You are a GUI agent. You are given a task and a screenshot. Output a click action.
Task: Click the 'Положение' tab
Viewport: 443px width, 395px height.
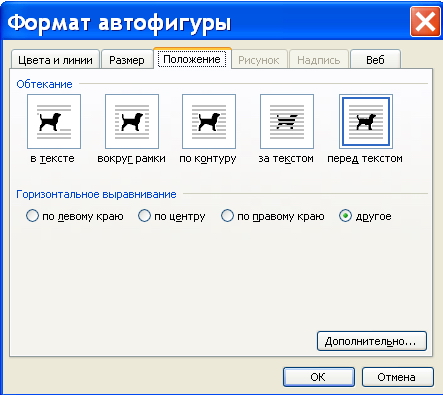tap(192, 59)
